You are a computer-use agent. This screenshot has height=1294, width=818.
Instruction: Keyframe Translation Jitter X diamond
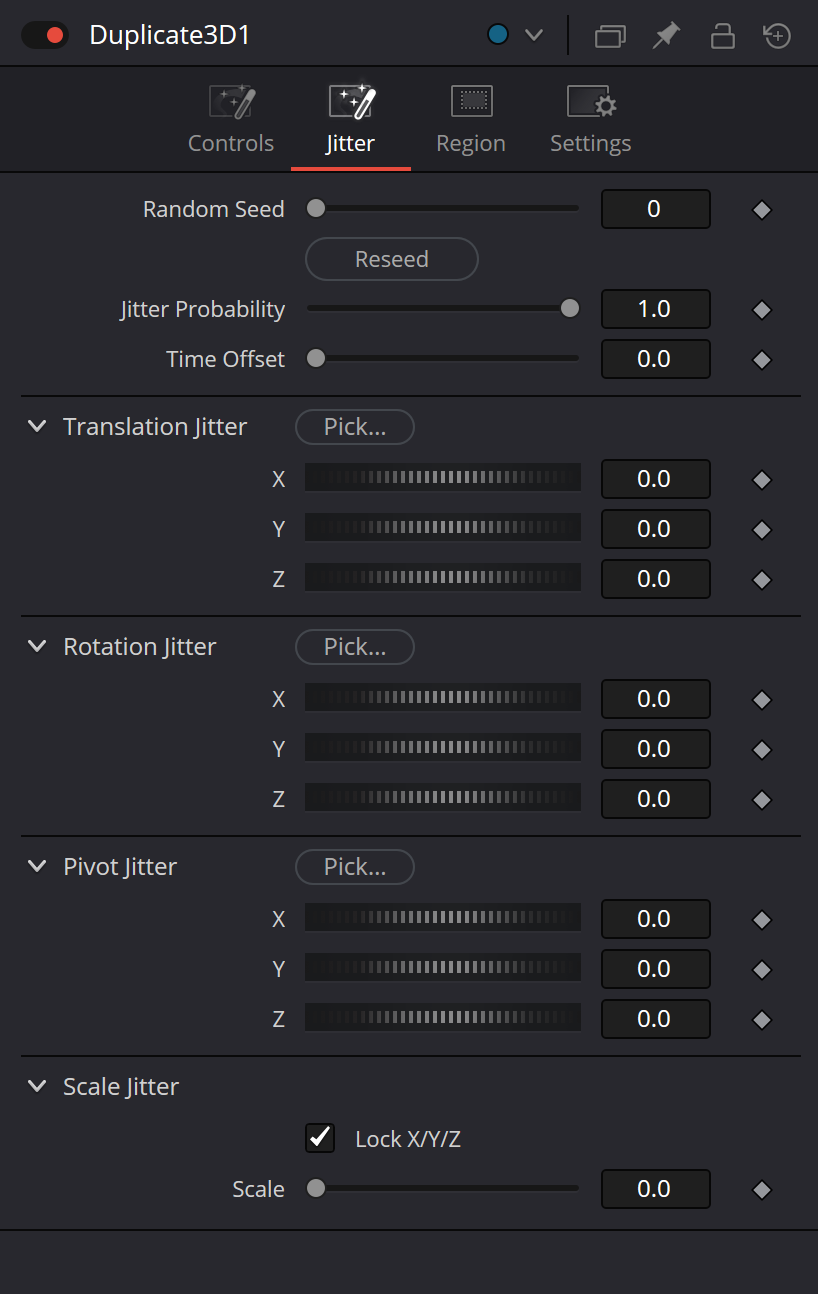pyautogui.click(x=762, y=480)
